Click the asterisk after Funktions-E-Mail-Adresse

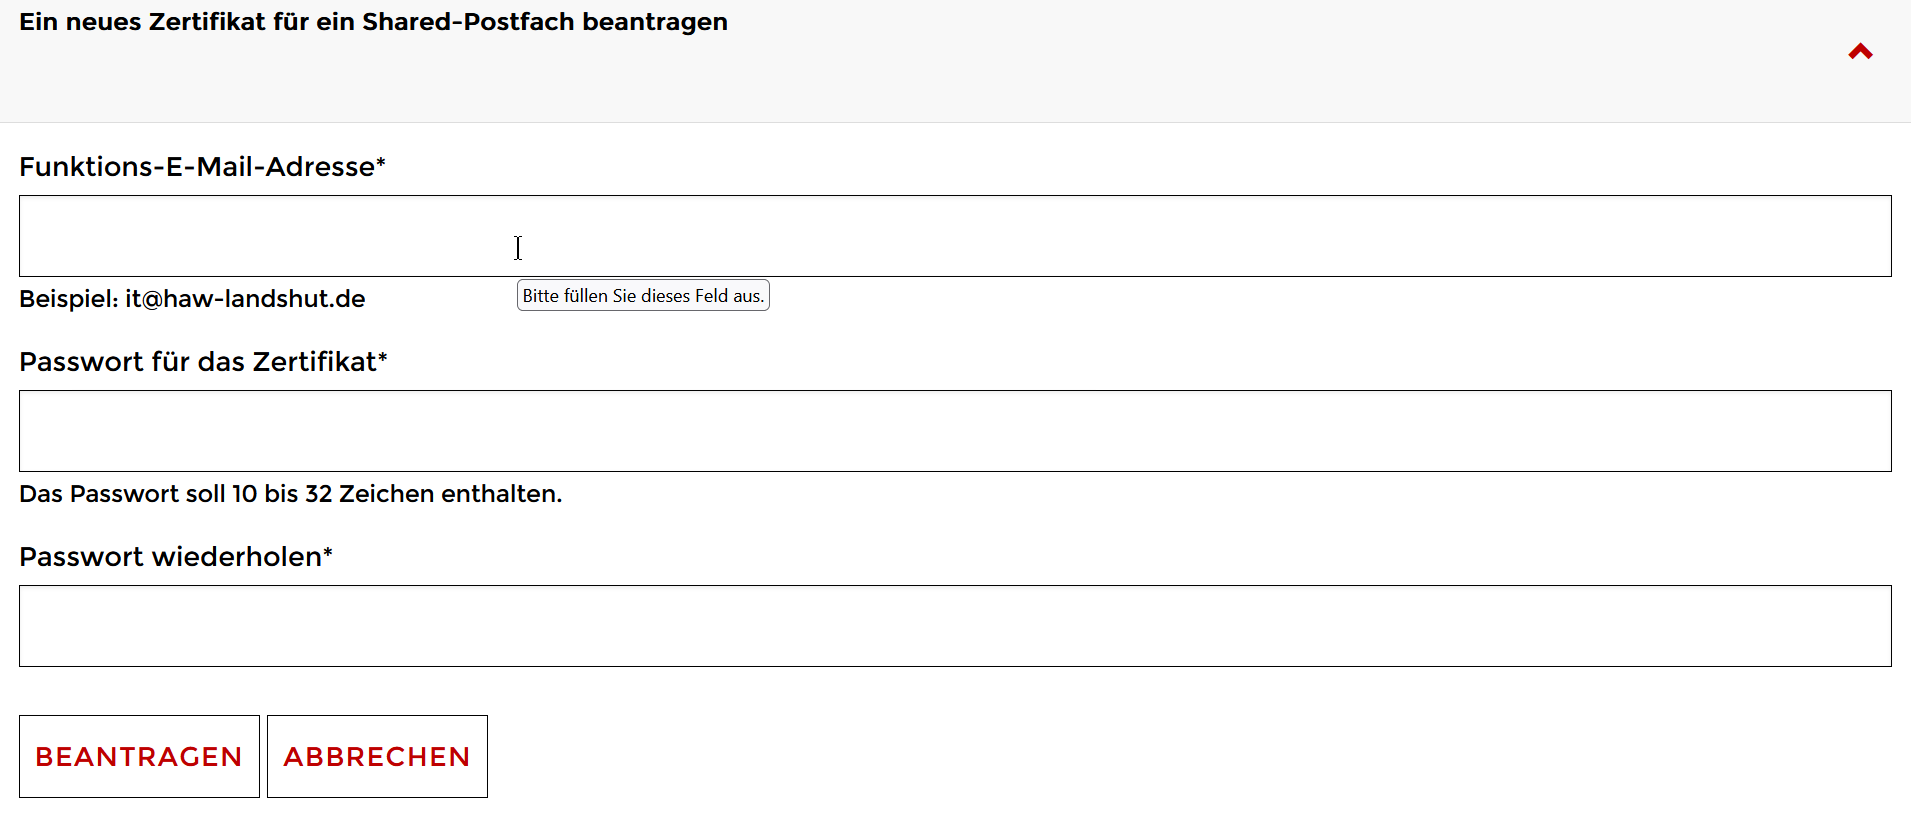click(381, 162)
